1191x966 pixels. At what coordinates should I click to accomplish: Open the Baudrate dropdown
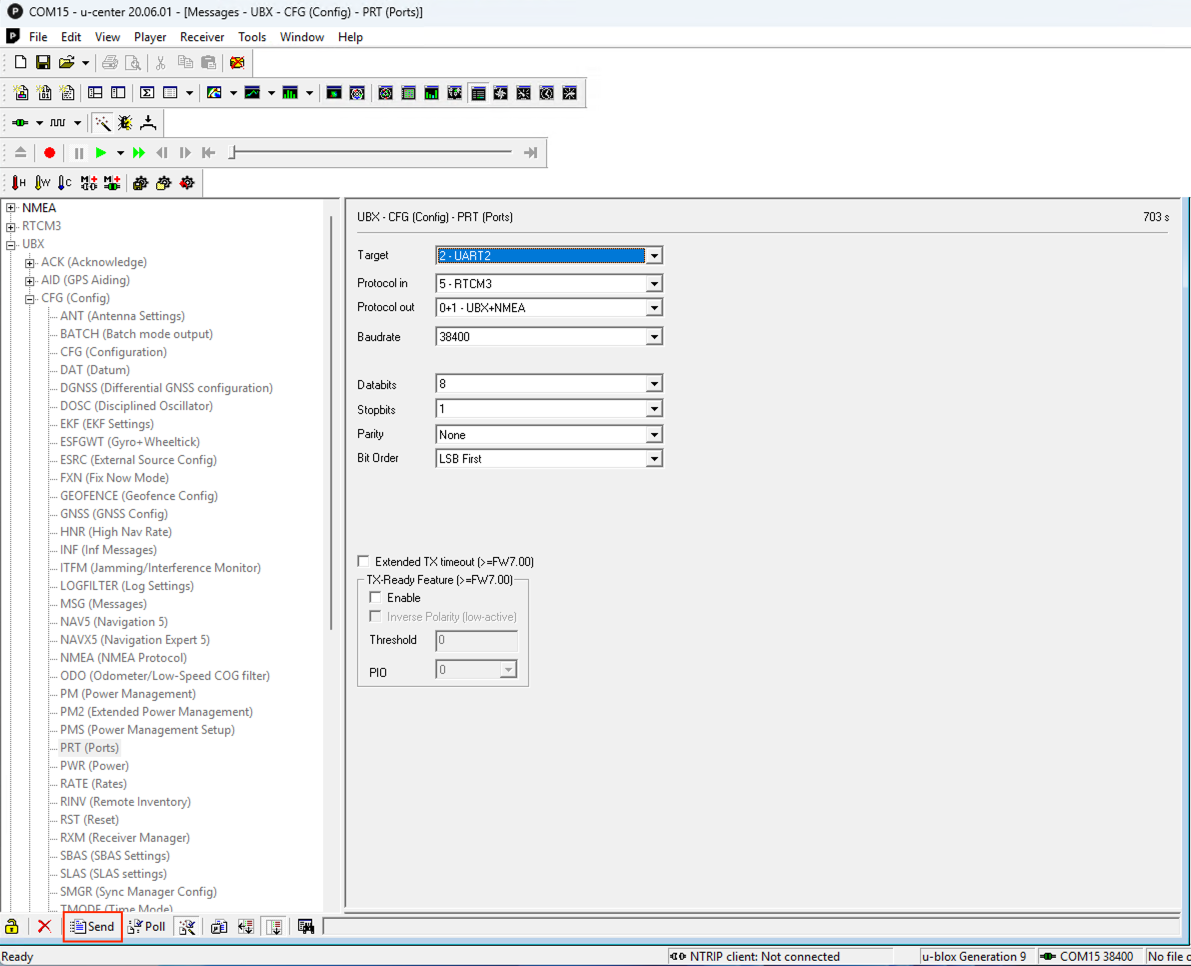click(654, 338)
